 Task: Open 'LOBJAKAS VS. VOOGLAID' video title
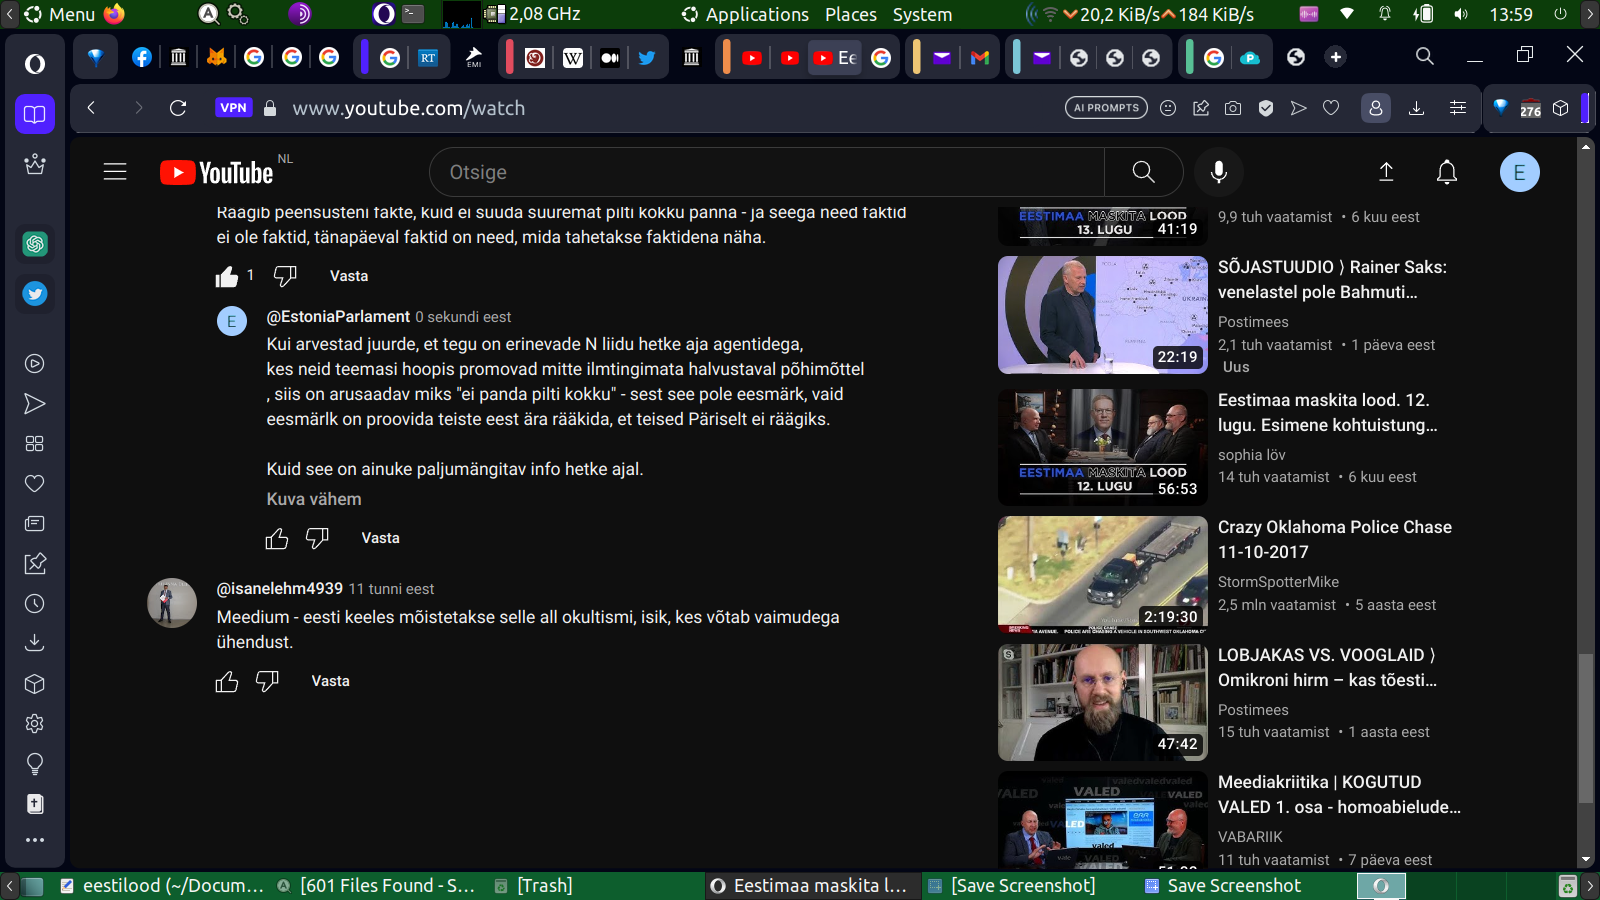[x=1328, y=667]
